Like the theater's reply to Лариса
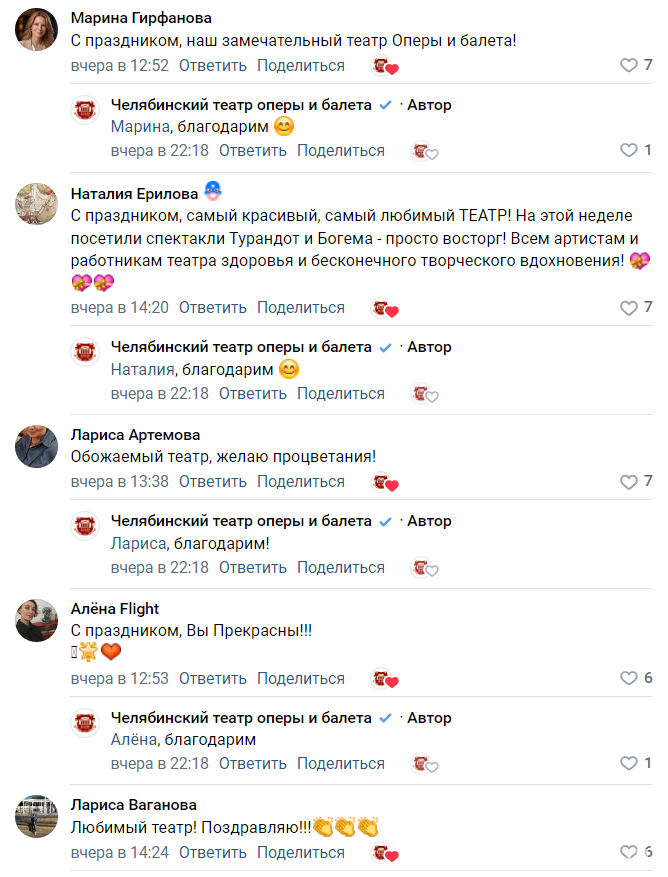Viewport: 668px width, 877px height. 629,568
